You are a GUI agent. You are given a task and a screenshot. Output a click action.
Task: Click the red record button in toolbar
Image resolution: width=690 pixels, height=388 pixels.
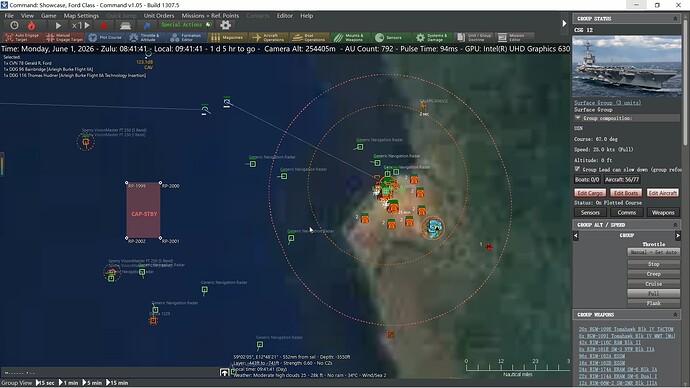click(103, 26)
